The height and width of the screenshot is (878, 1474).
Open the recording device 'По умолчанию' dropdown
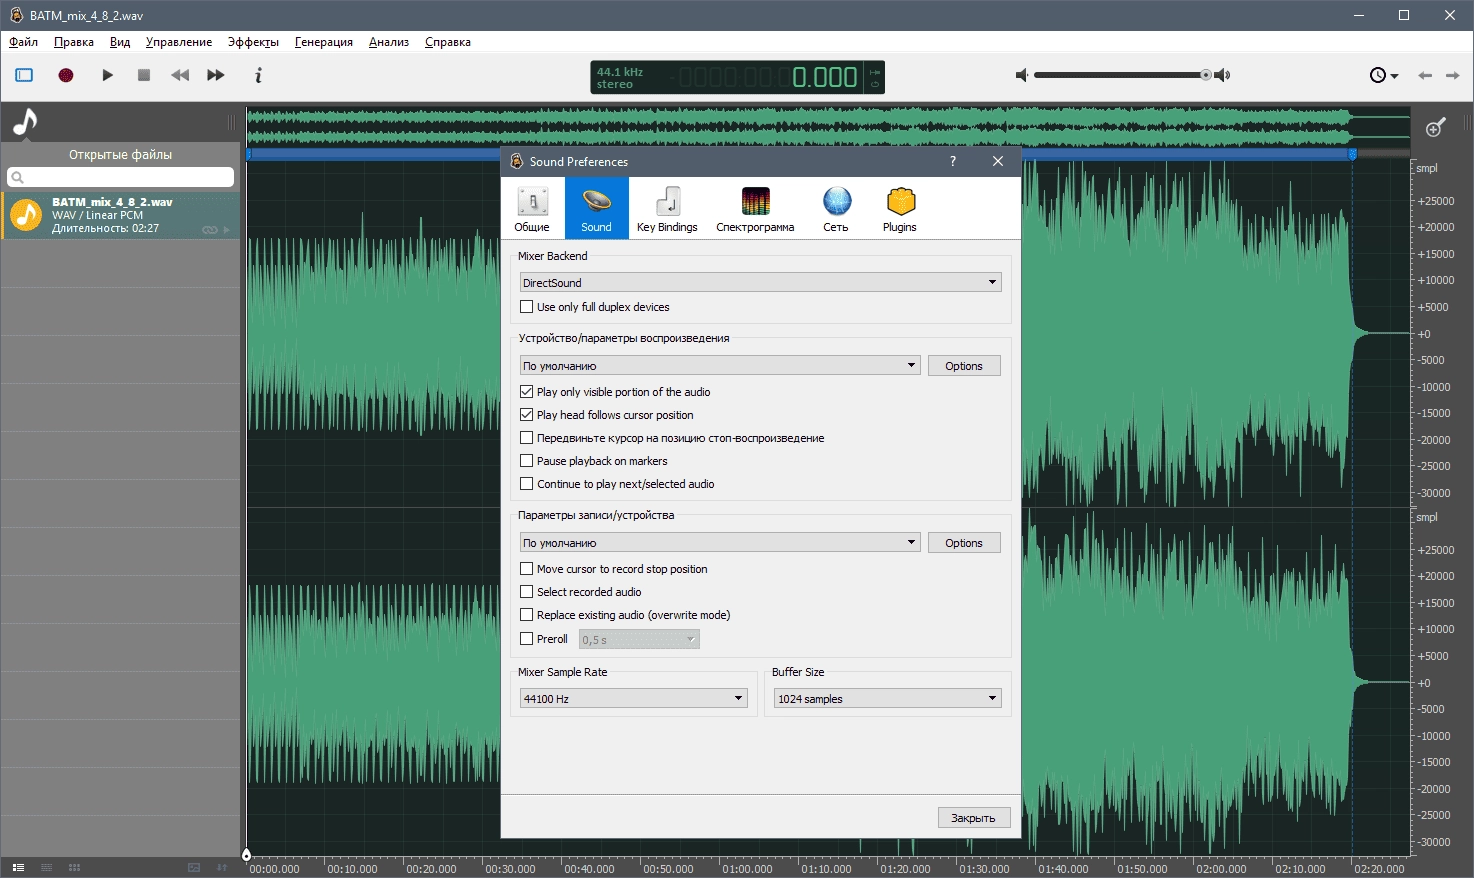click(719, 543)
